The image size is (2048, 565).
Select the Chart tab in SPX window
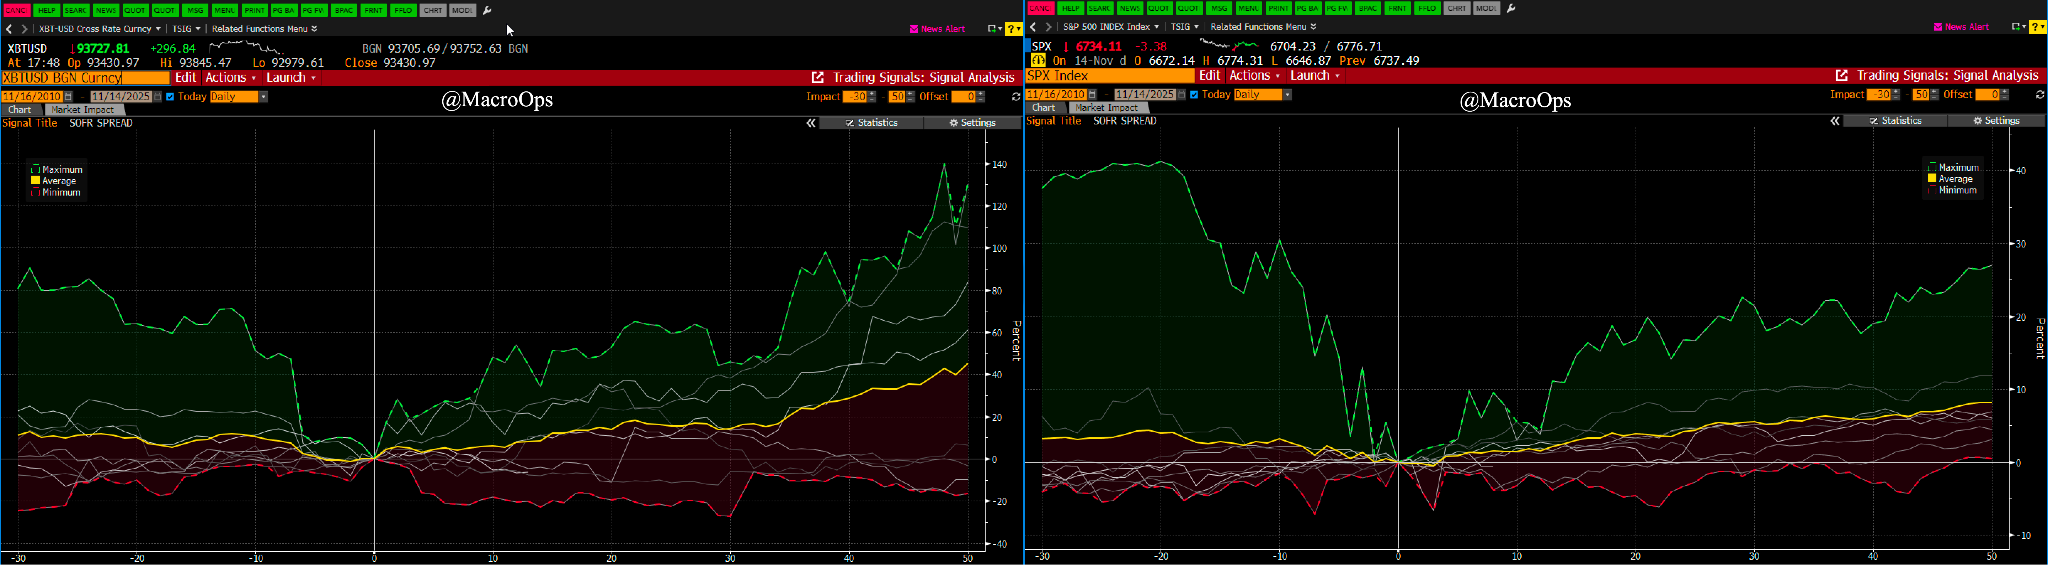coord(1043,108)
